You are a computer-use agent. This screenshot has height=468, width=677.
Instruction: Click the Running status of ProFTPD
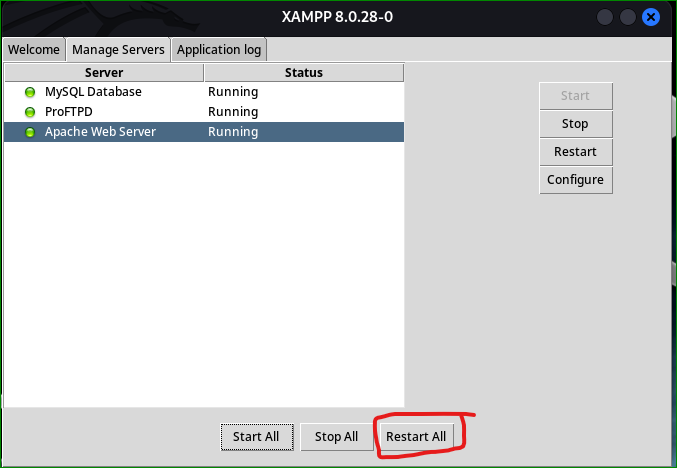[233, 112]
